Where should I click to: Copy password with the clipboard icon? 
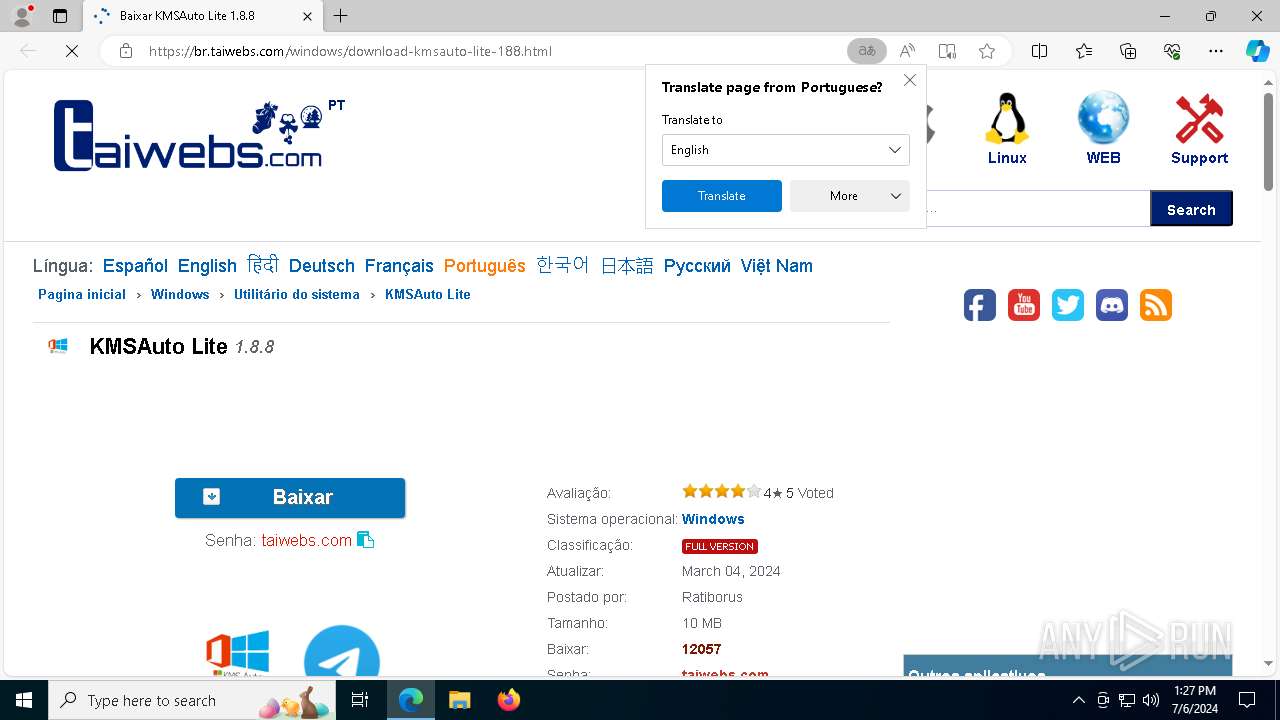click(x=366, y=540)
